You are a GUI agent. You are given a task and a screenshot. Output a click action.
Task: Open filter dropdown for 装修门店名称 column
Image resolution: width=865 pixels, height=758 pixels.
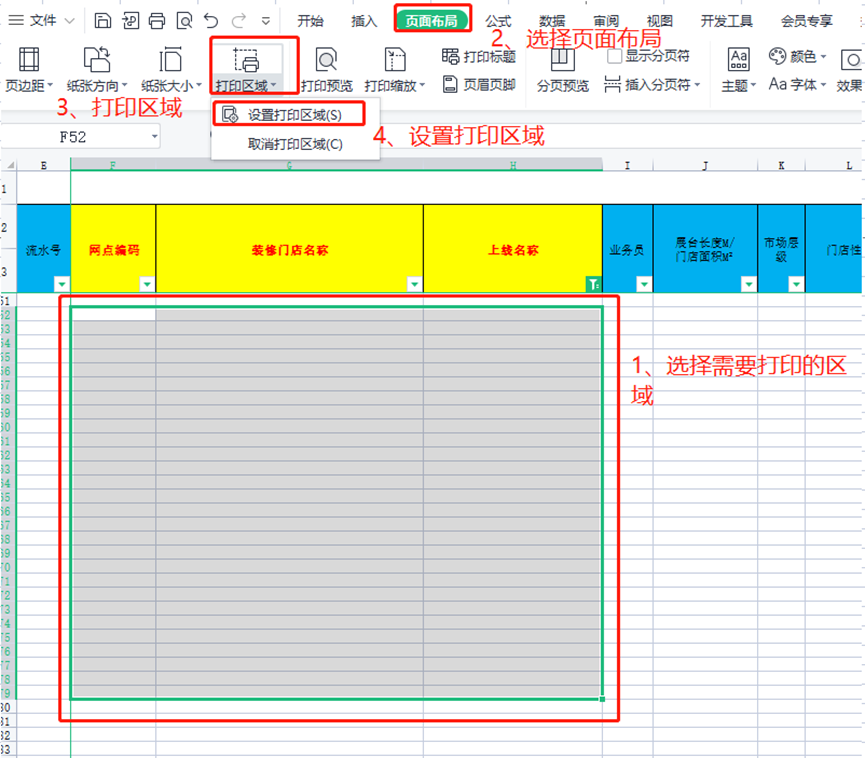click(414, 284)
